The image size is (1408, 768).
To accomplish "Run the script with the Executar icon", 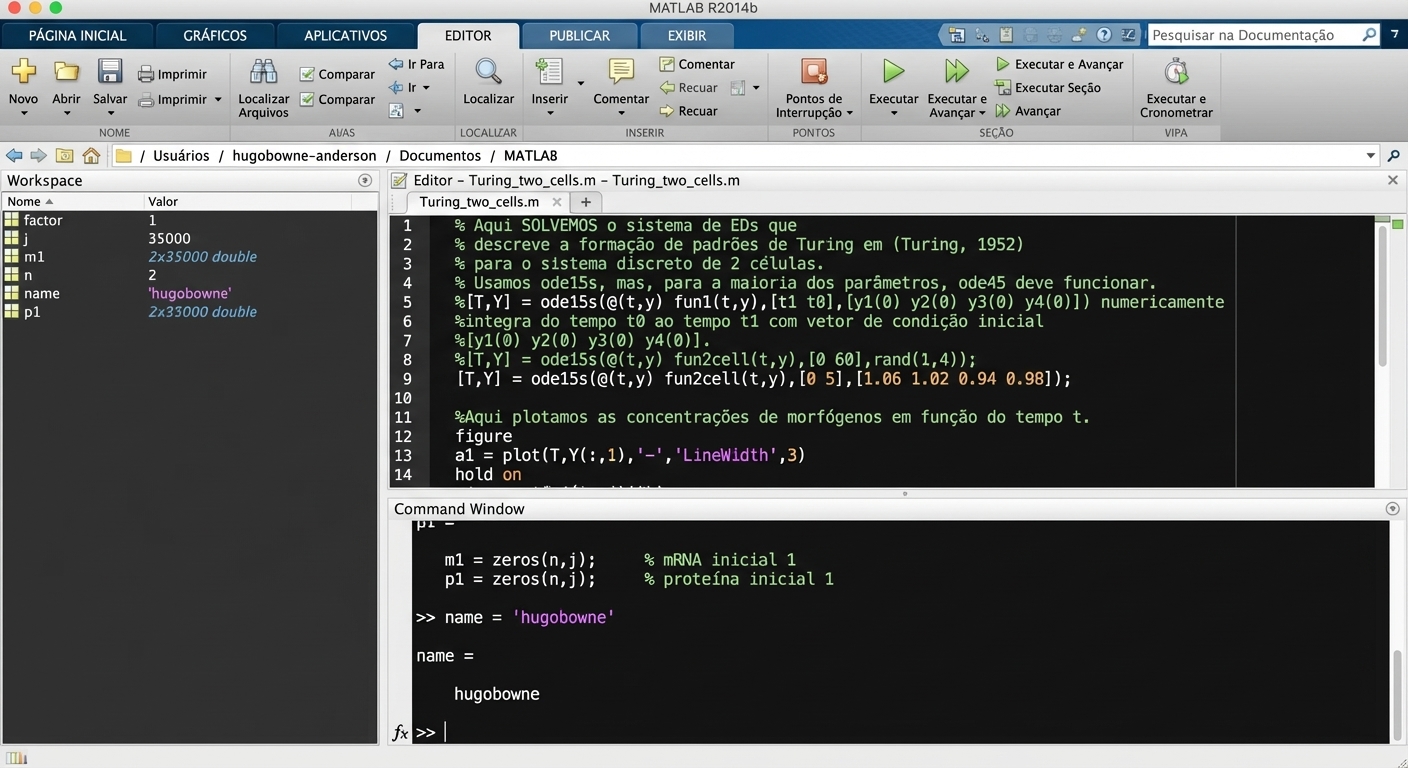I will pos(893,72).
